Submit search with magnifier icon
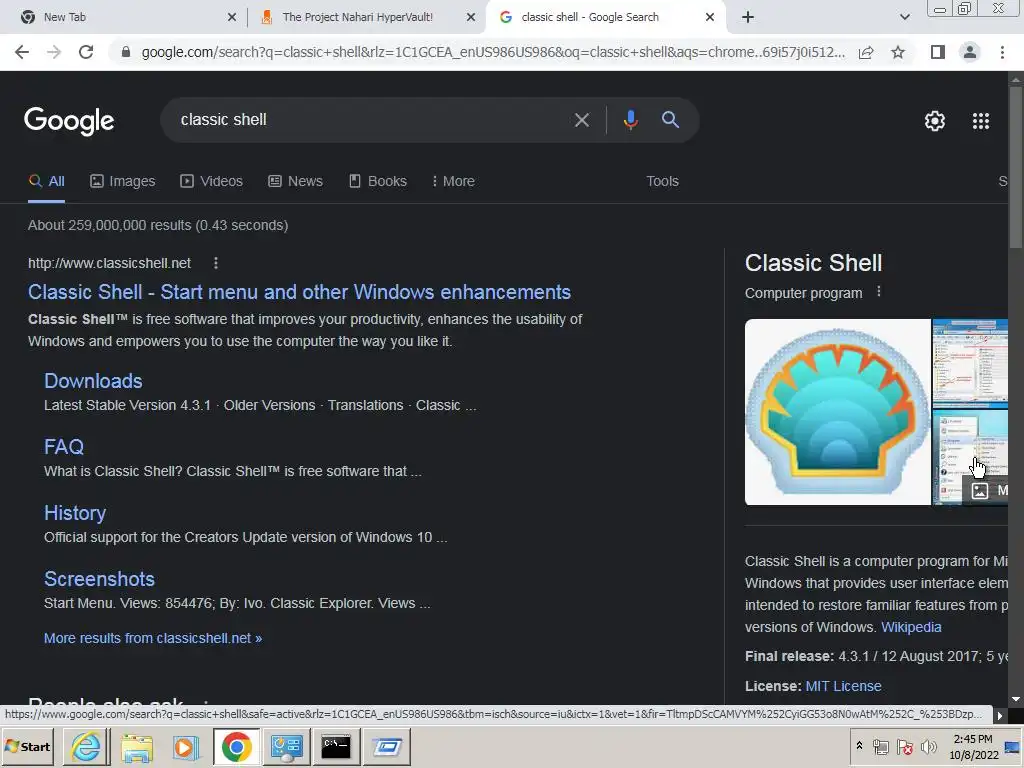The width and height of the screenshot is (1024, 768). [670, 120]
